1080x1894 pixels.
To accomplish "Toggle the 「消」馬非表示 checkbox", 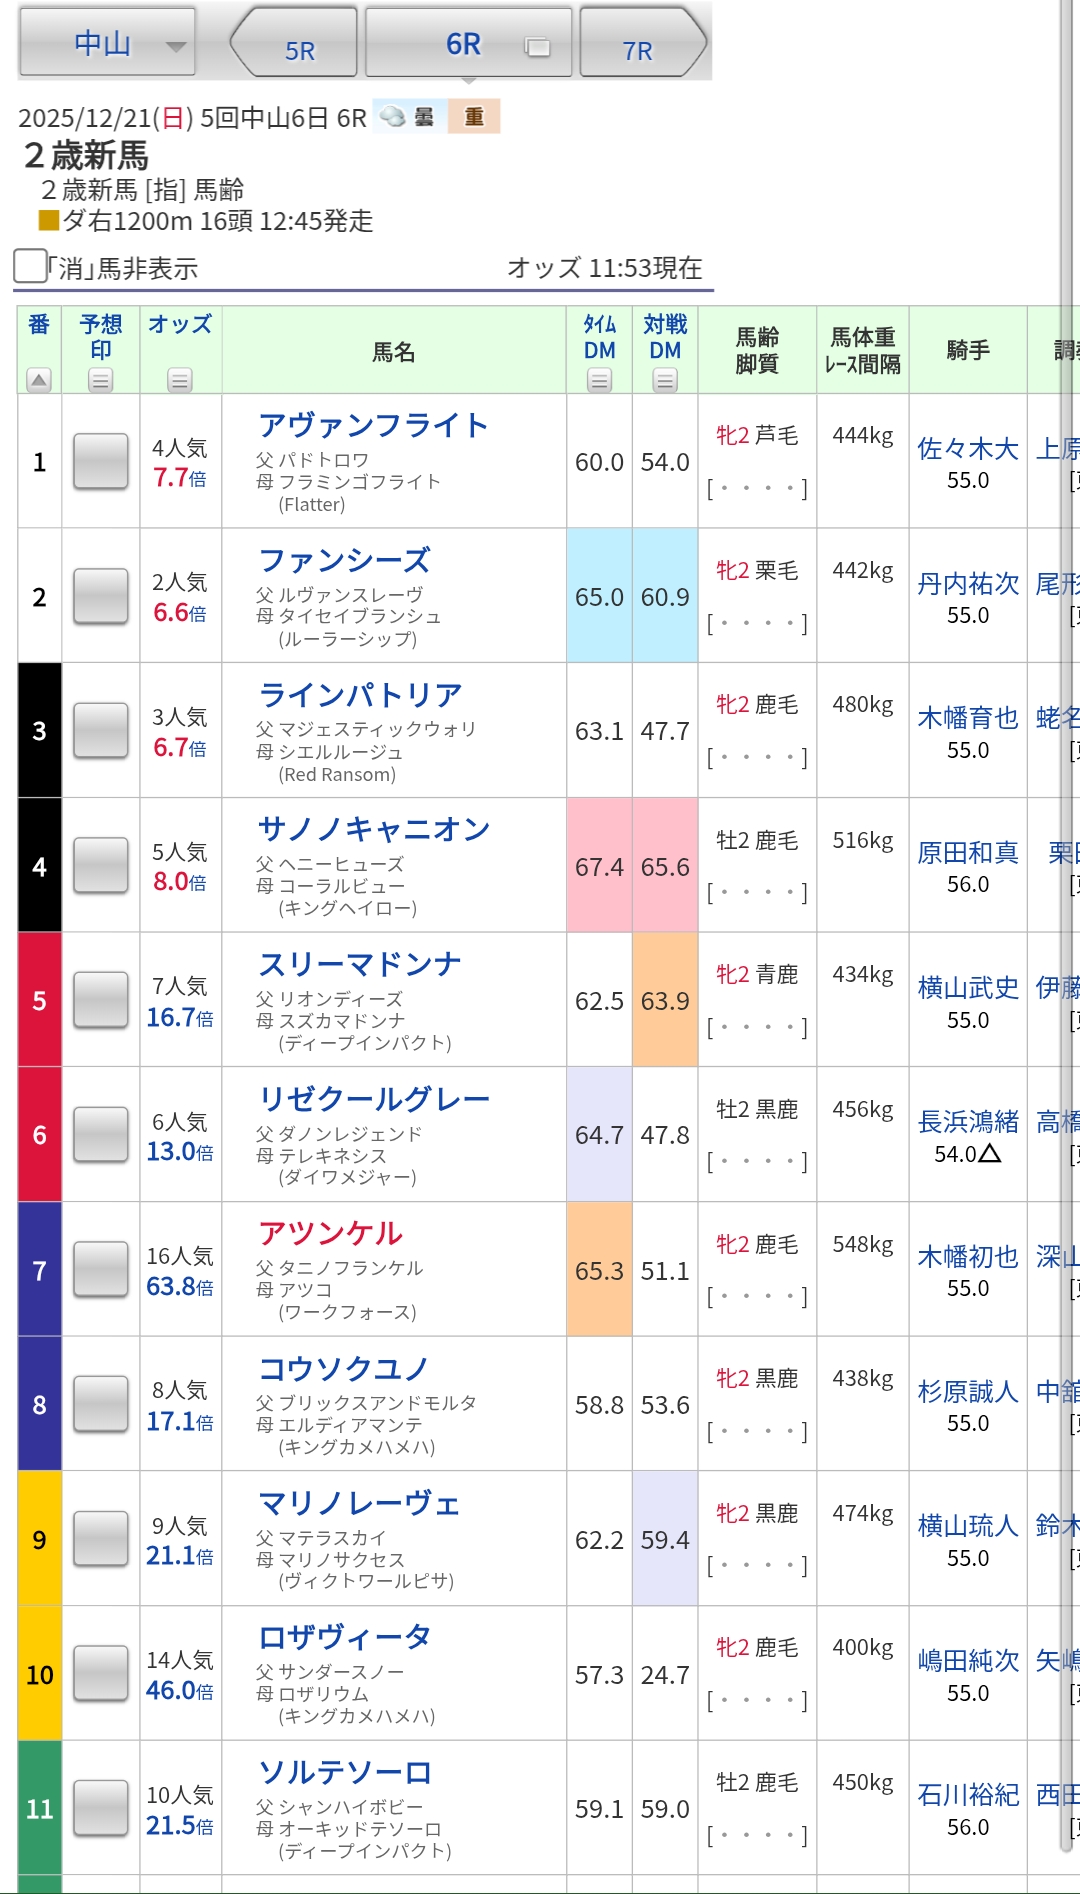I will tap(30, 266).
